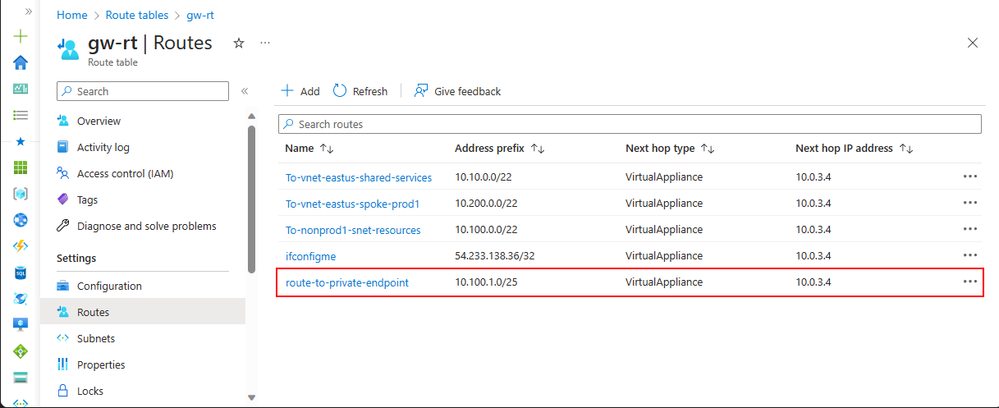
Task: Open the SQL databases icon
Action: [21, 272]
